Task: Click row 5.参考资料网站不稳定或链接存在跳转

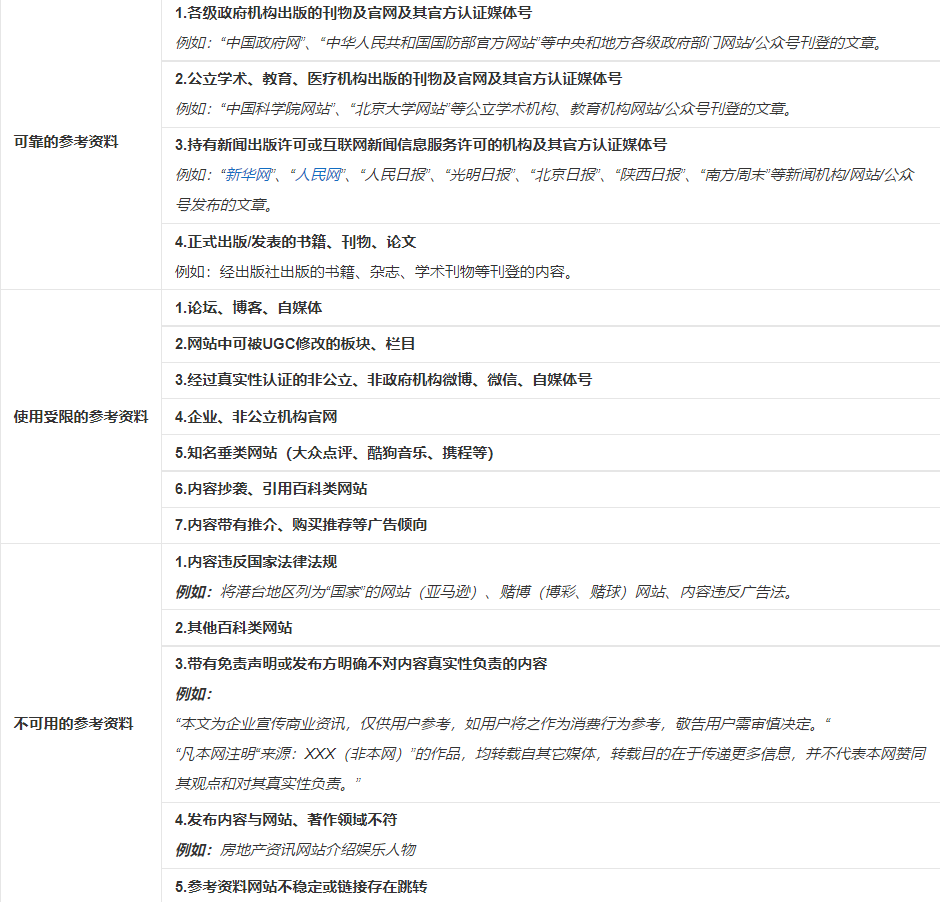Action: (x=550, y=886)
